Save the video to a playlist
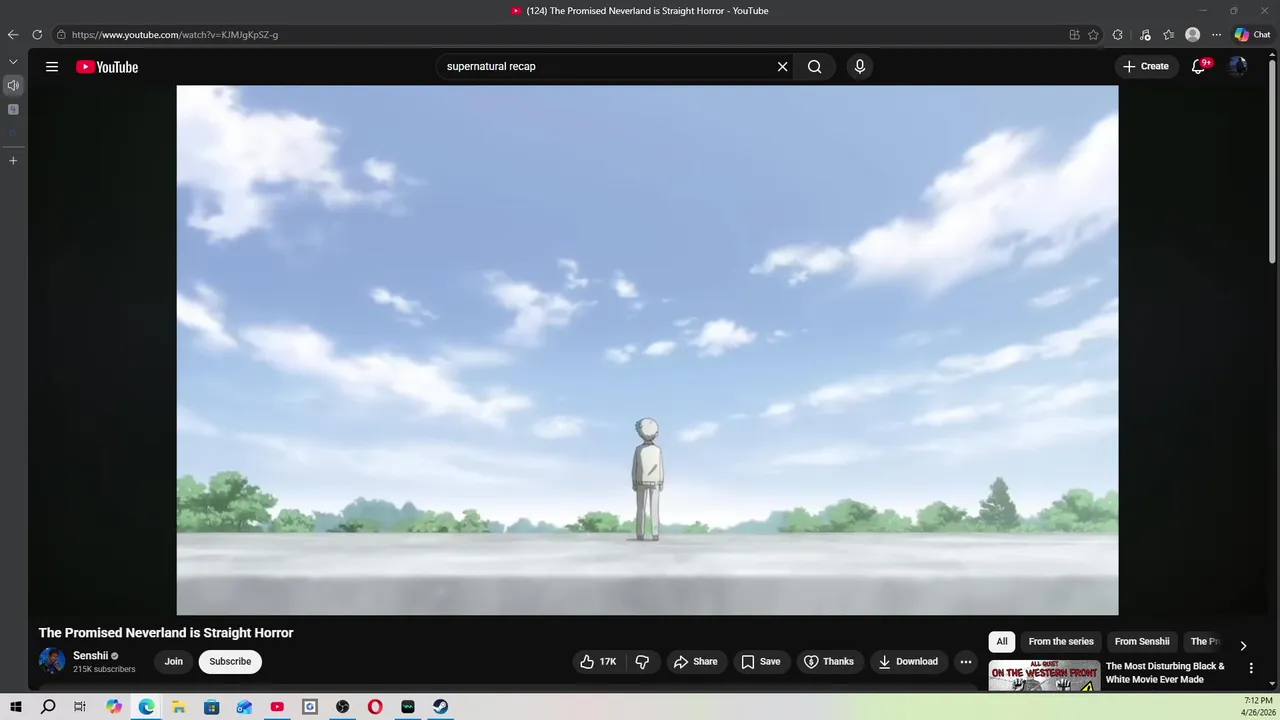This screenshot has height=720, width=1280. (760, 662)
